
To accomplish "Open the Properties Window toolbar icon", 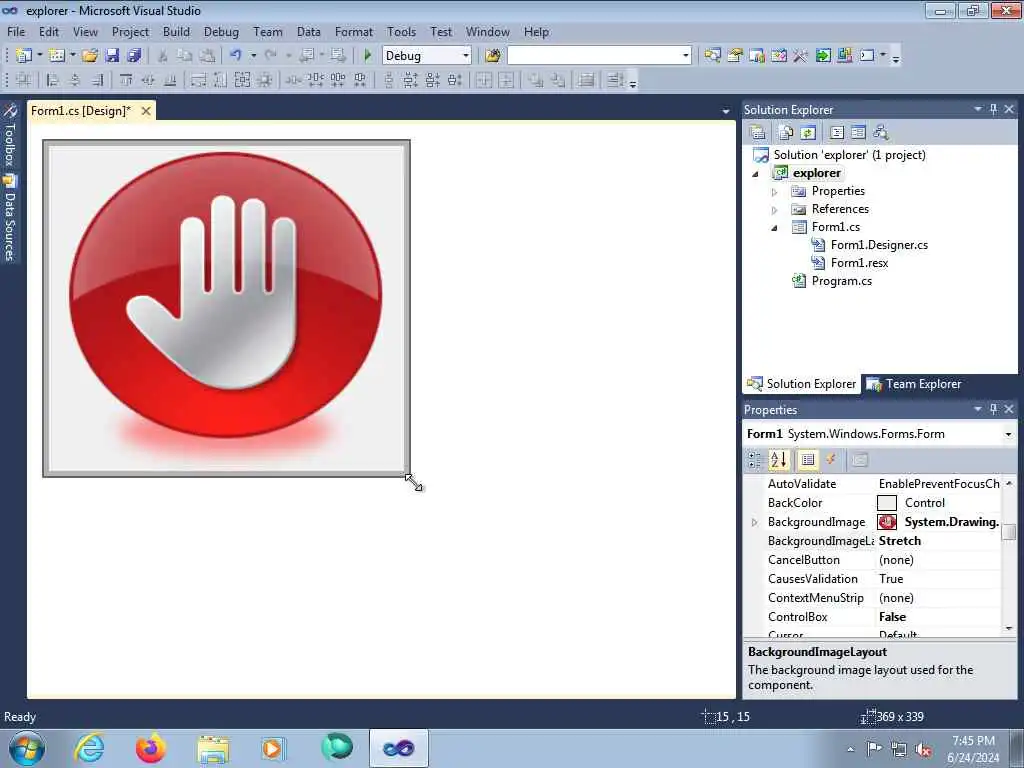I will click(x=735, y=56).
